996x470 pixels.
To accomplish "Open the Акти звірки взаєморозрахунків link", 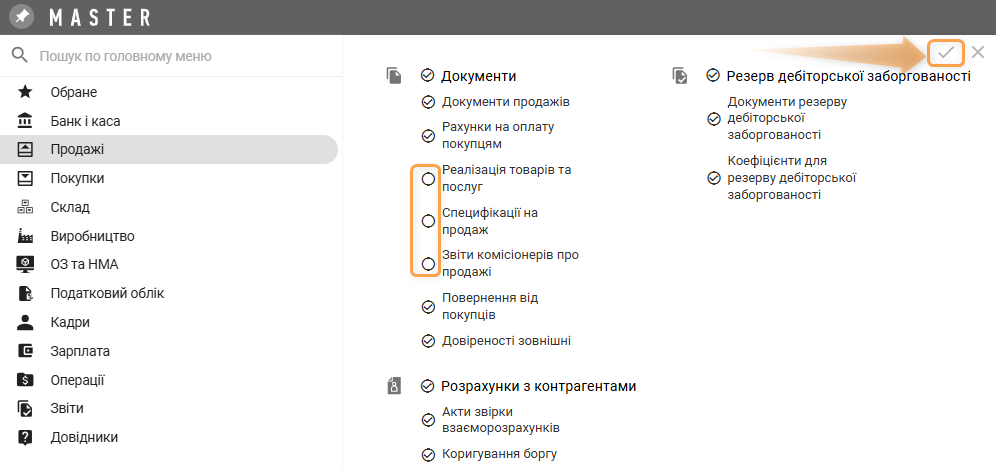I will coord(499,419).
